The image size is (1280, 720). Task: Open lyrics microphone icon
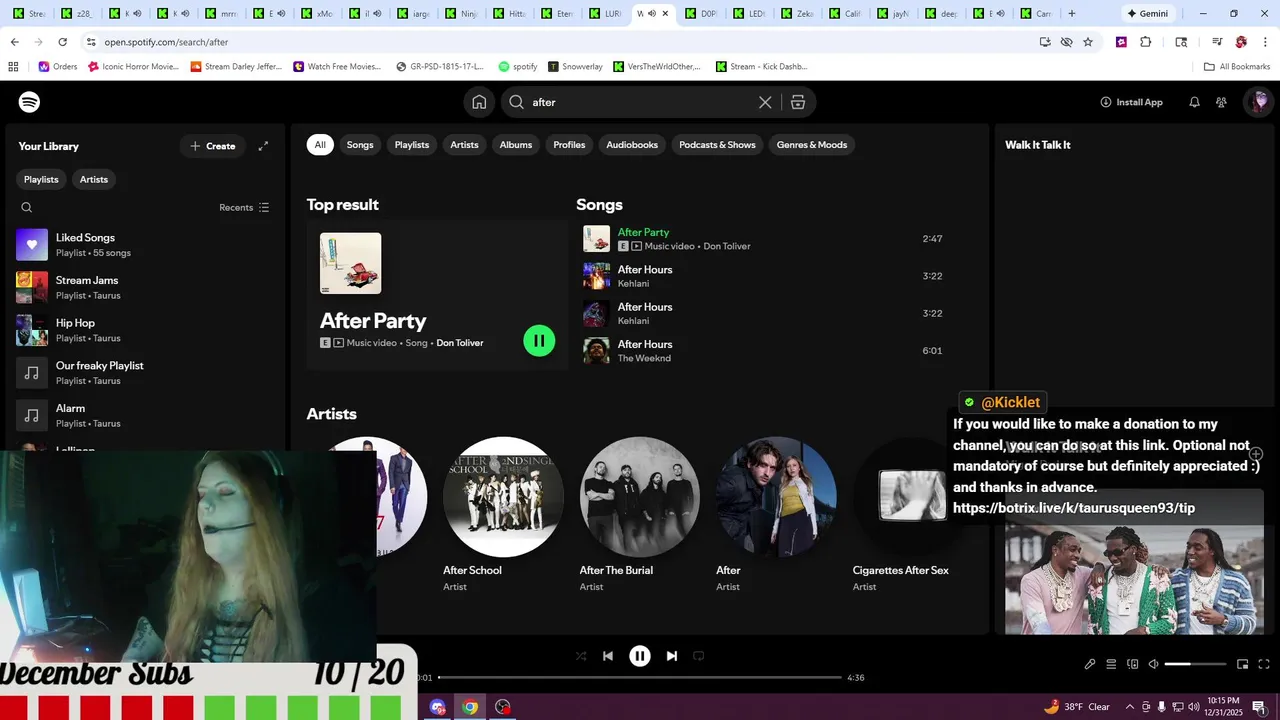pyautogui.click(x=1090, y=664)
